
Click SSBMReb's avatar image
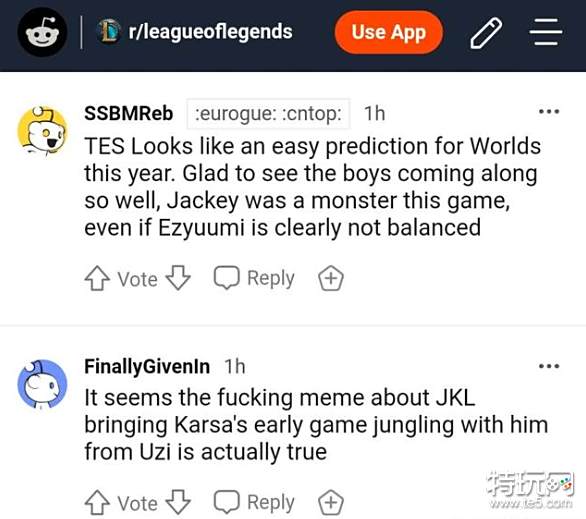coord(42,130)
